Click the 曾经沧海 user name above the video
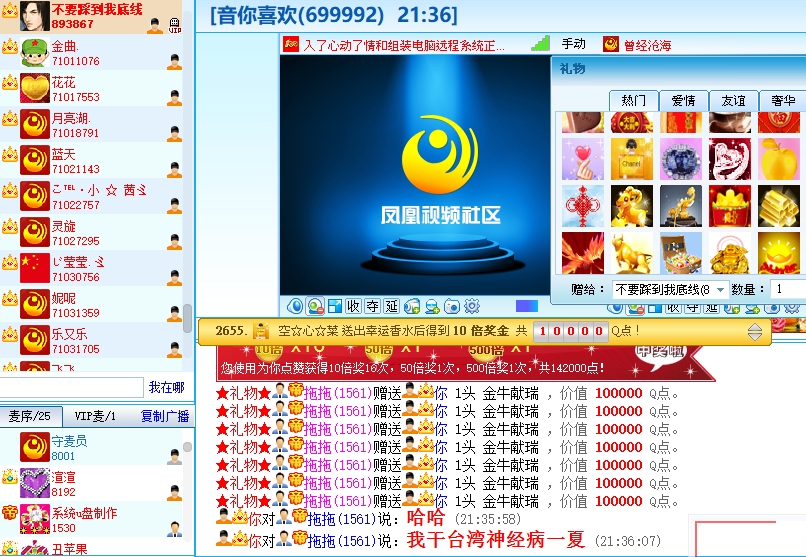Image resolution: width=806 pixels, height=557 pixels. (648, 45)
